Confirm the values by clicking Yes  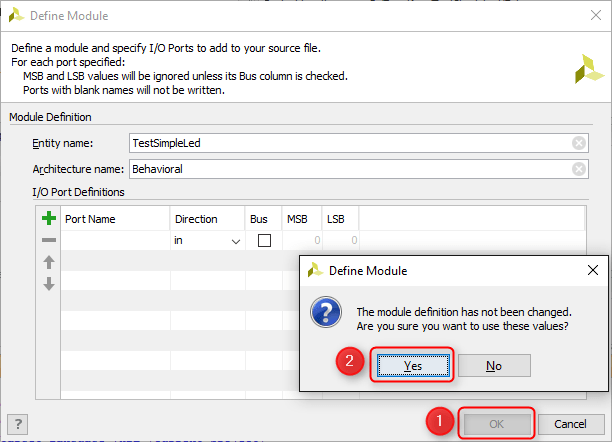coord(412,366)
